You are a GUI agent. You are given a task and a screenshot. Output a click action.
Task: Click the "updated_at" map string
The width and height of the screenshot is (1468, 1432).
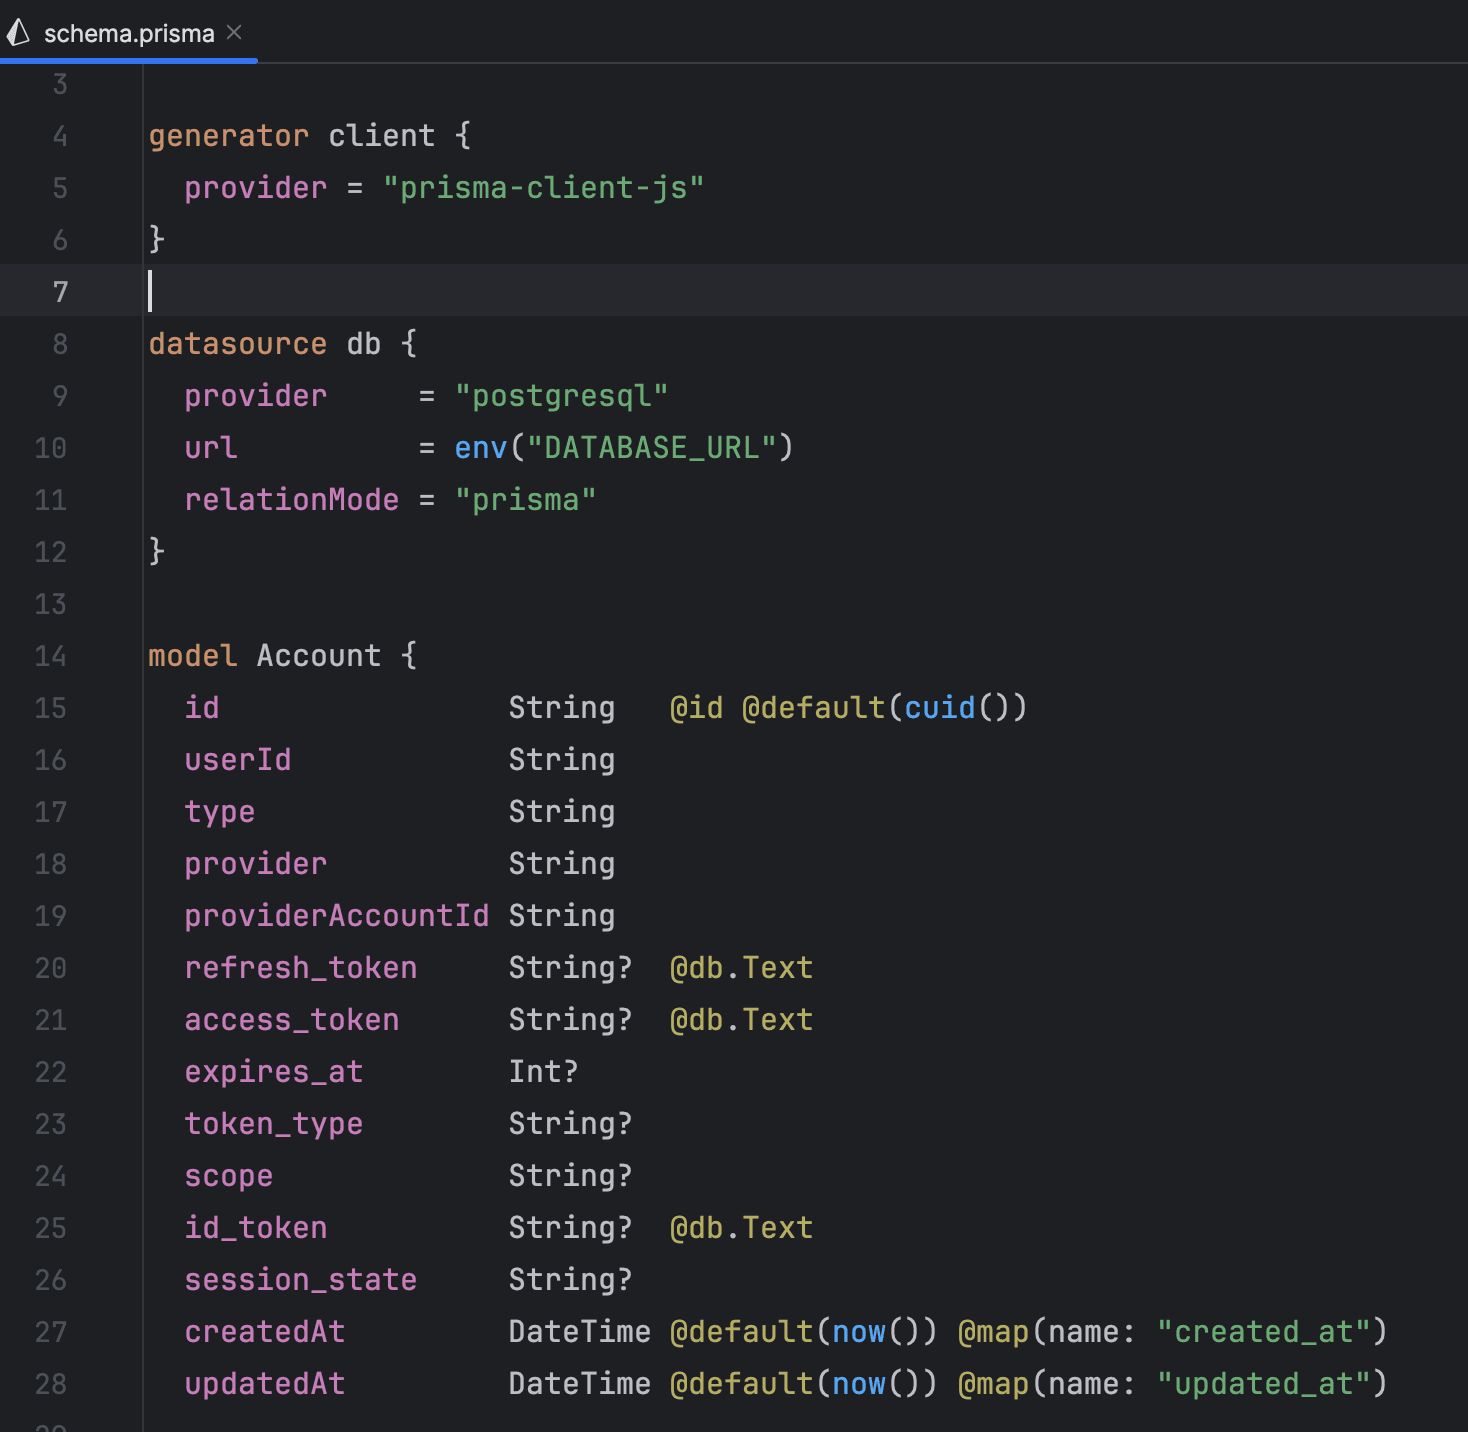1263,1384
